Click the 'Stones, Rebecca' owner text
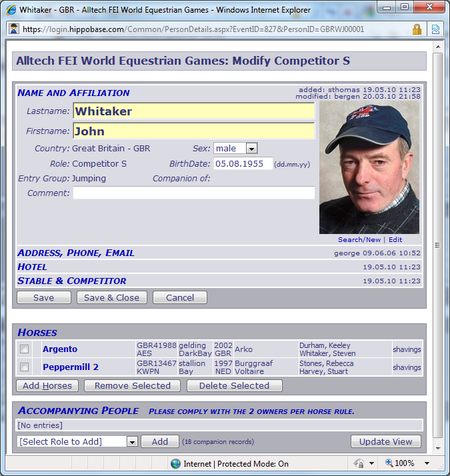 [326, 363]
